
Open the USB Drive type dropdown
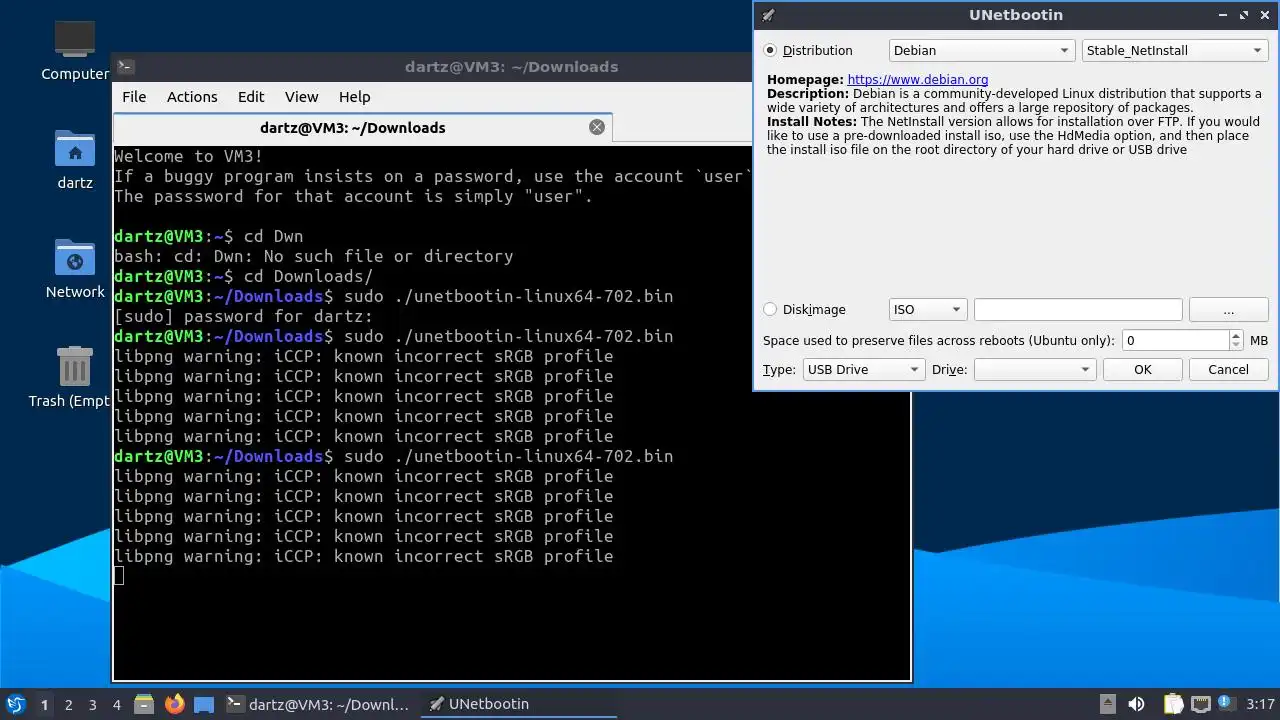pos(864,369)
